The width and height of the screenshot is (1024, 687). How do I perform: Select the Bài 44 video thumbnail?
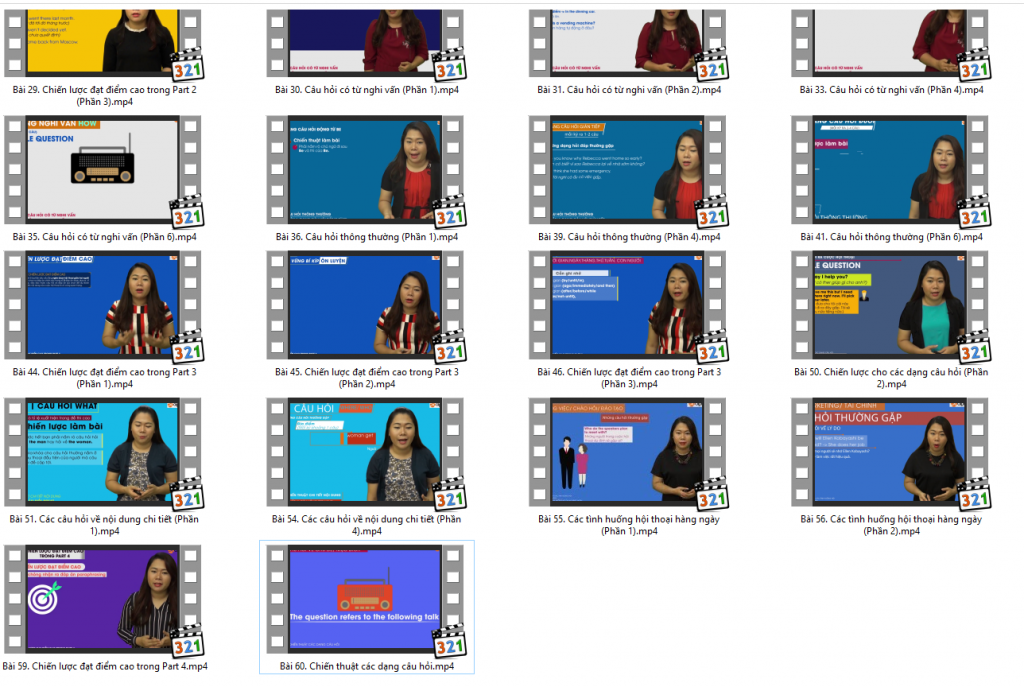103,304
